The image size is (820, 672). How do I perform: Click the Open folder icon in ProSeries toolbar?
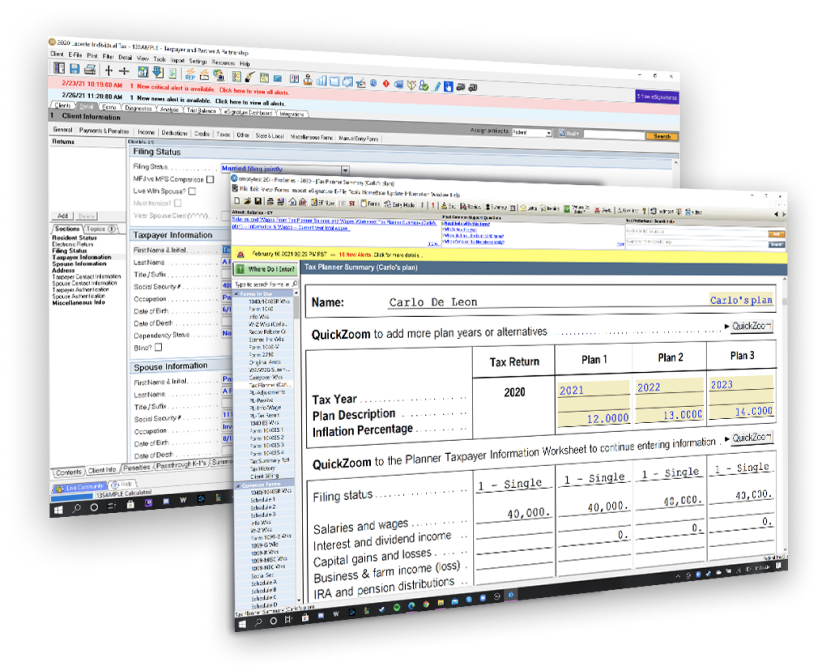[x=247, y=201]
